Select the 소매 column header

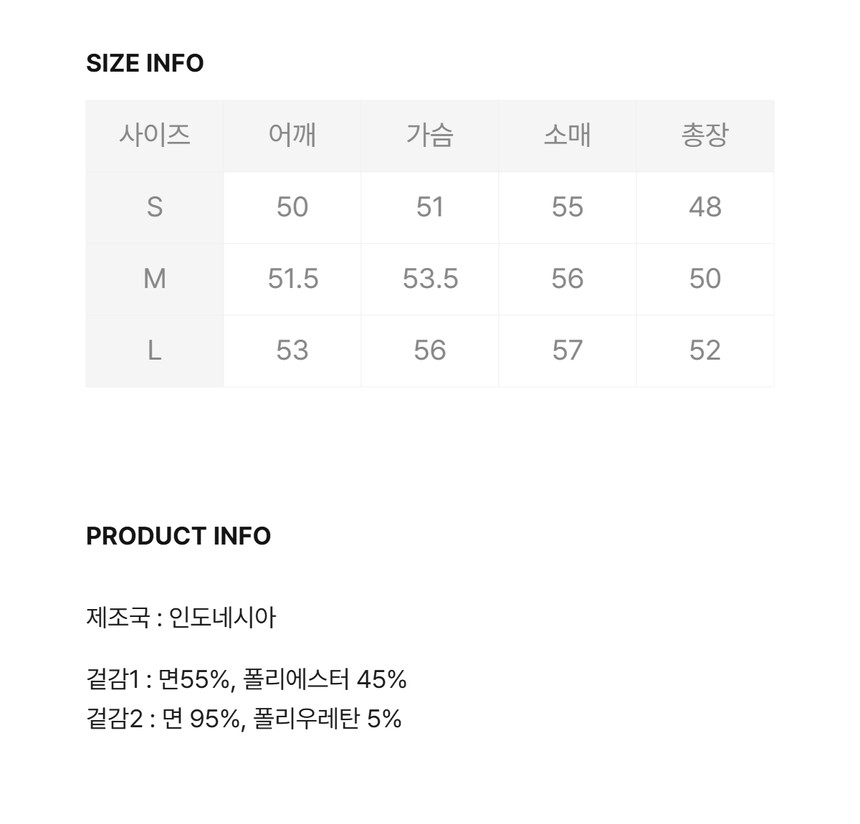click(x=567, y=135)
